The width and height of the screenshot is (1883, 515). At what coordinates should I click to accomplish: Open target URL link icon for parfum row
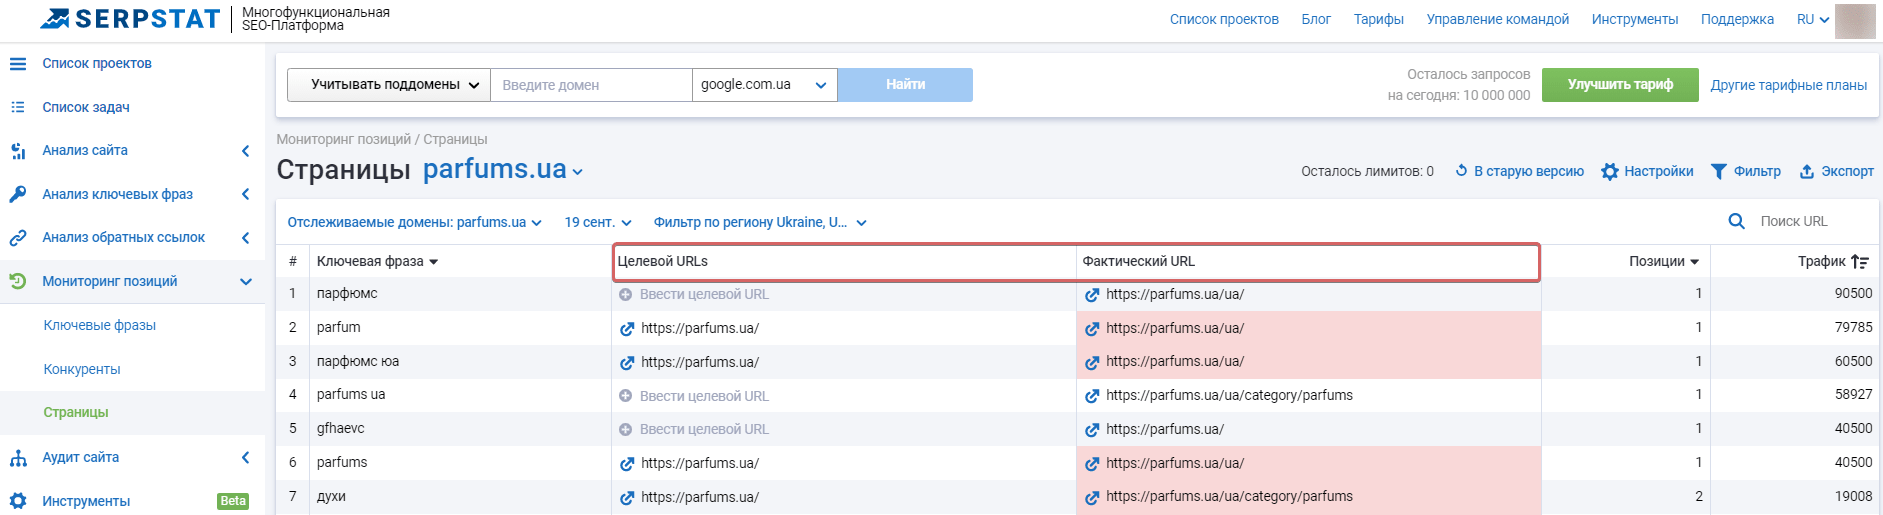point(627,329)
